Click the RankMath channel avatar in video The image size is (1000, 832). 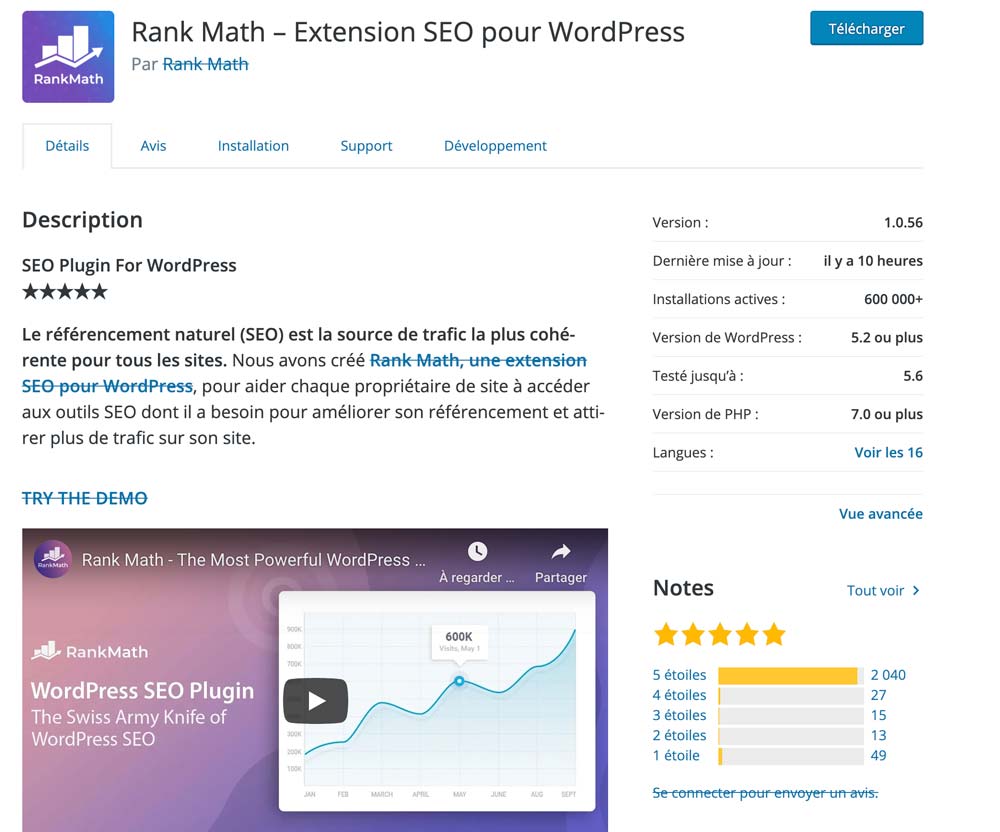52,559
